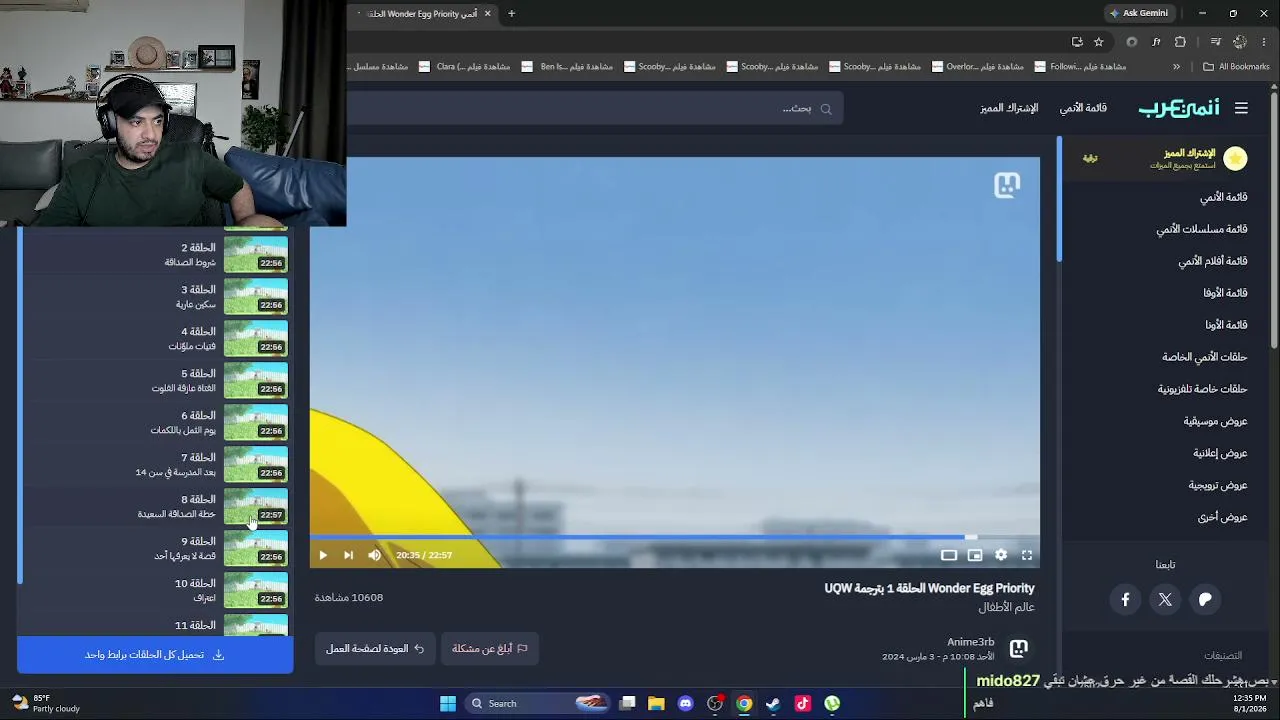Click the Anime3rb uploader avatar icon
This screenshot has height=720, width=1280.
click(1019, 649)
